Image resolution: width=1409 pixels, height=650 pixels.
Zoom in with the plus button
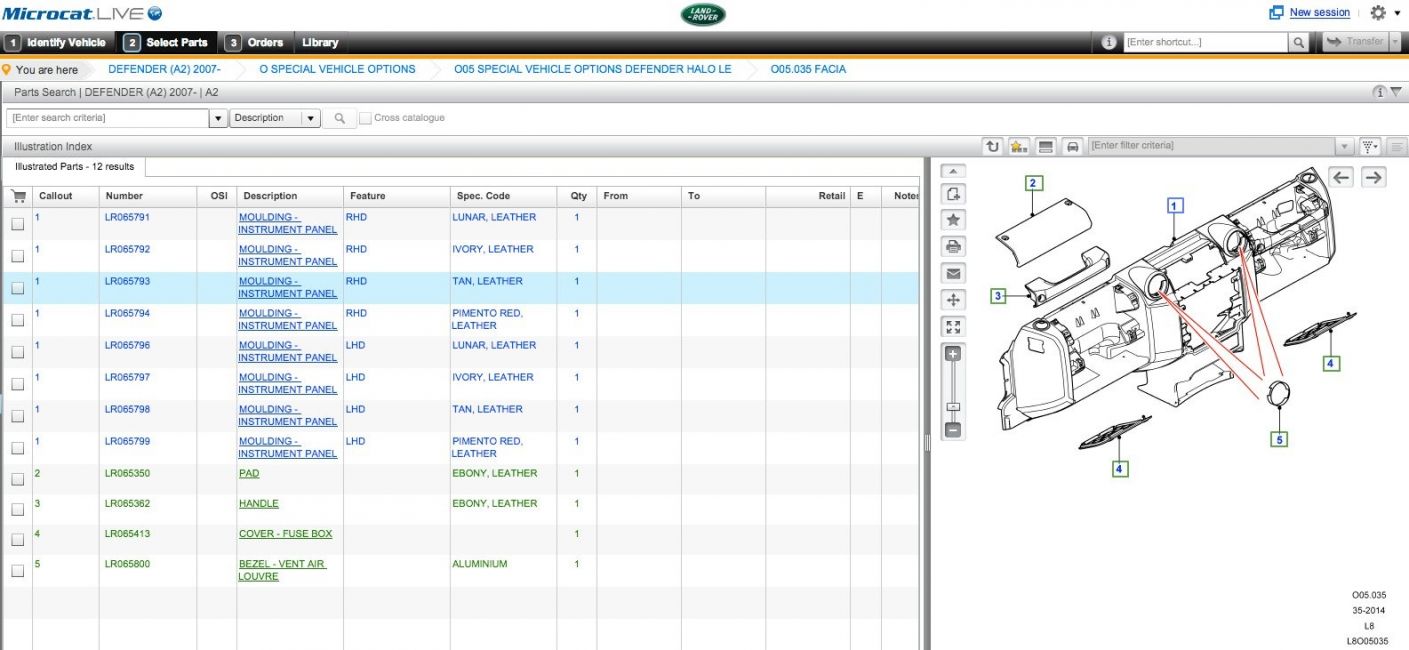pos(954,354)
